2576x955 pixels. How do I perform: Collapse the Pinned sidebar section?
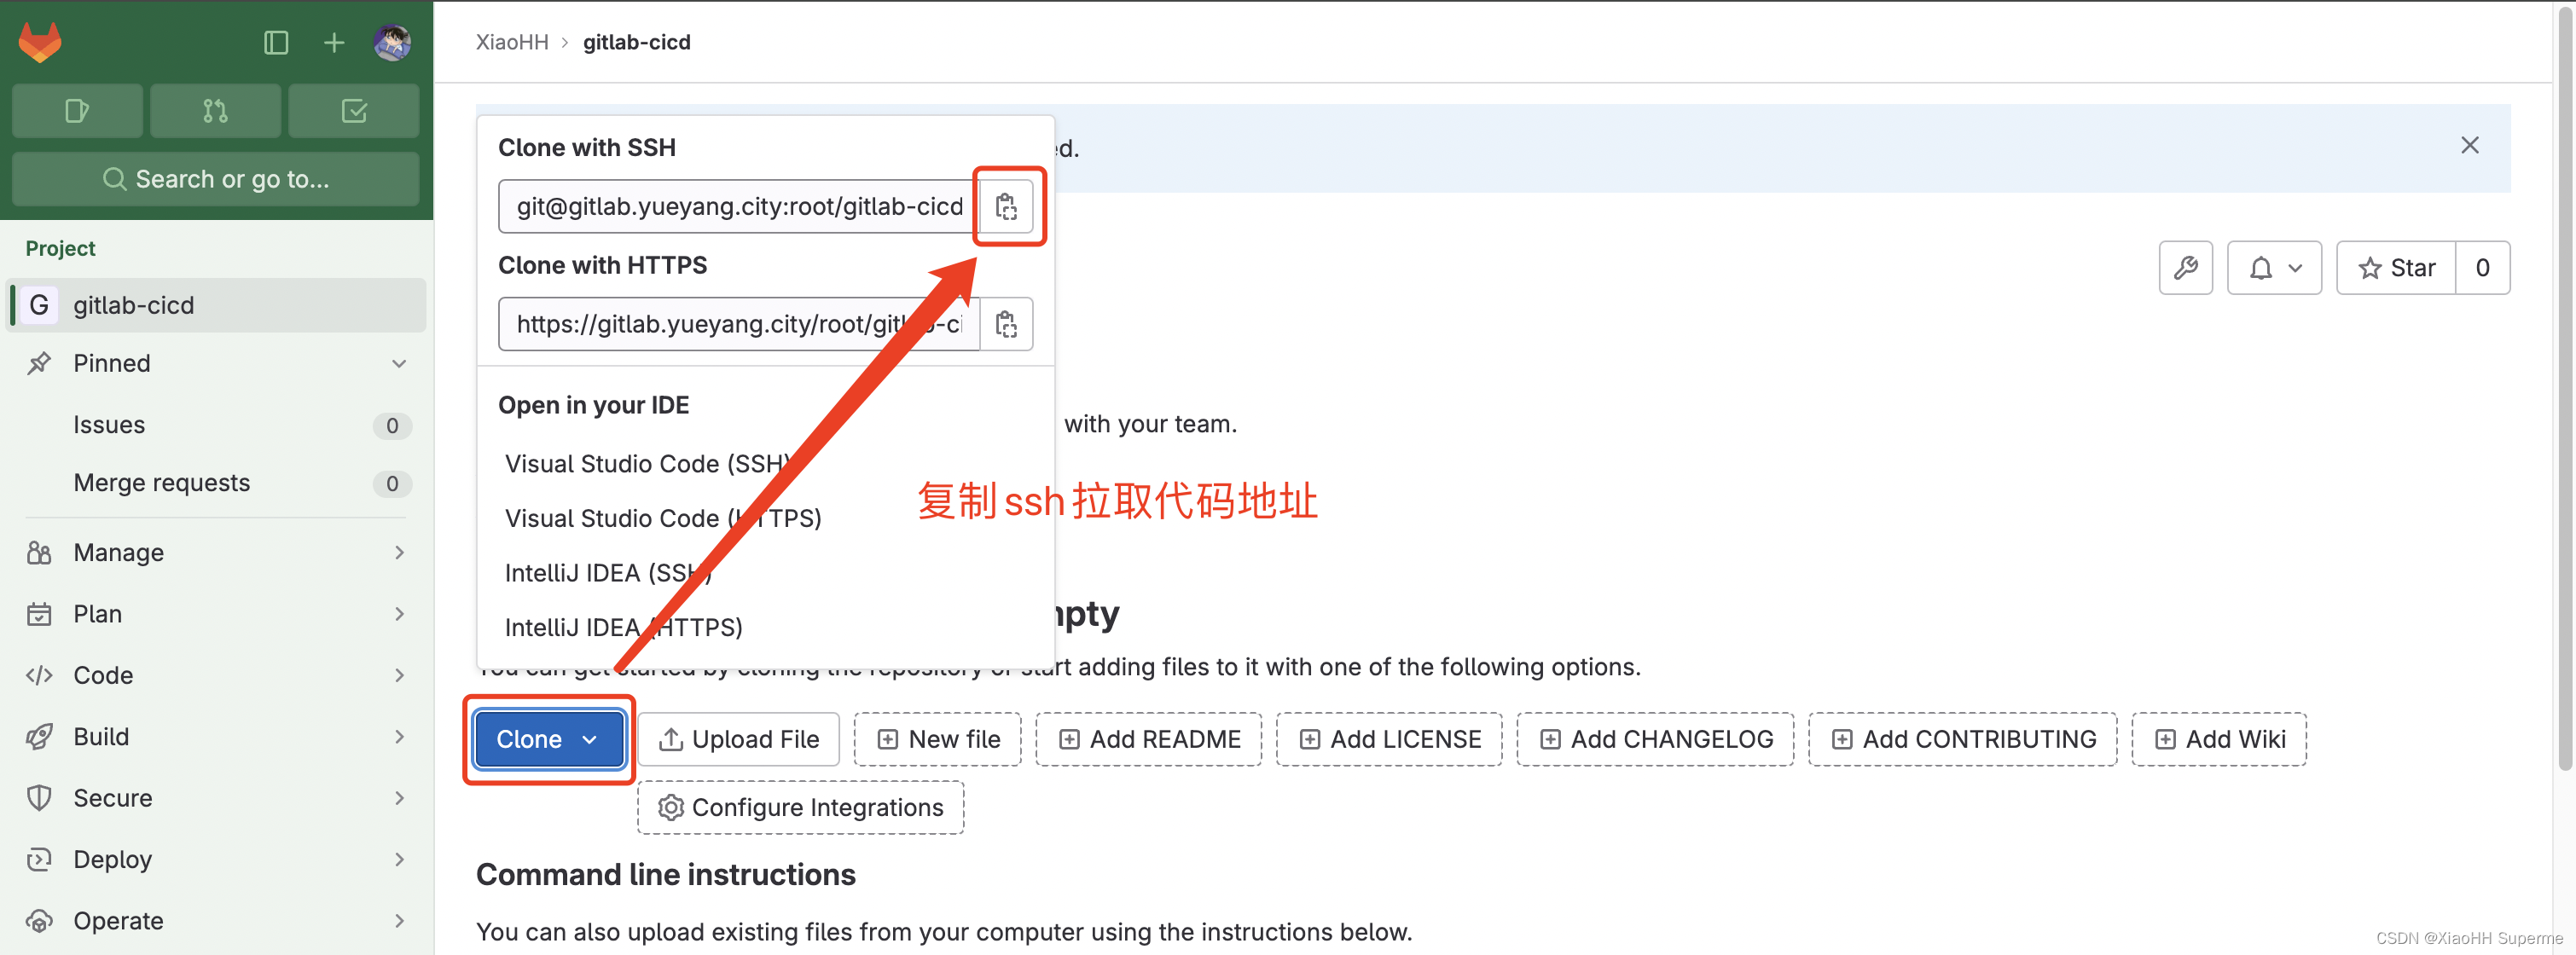pyautogui.click(x=399, y=363)
